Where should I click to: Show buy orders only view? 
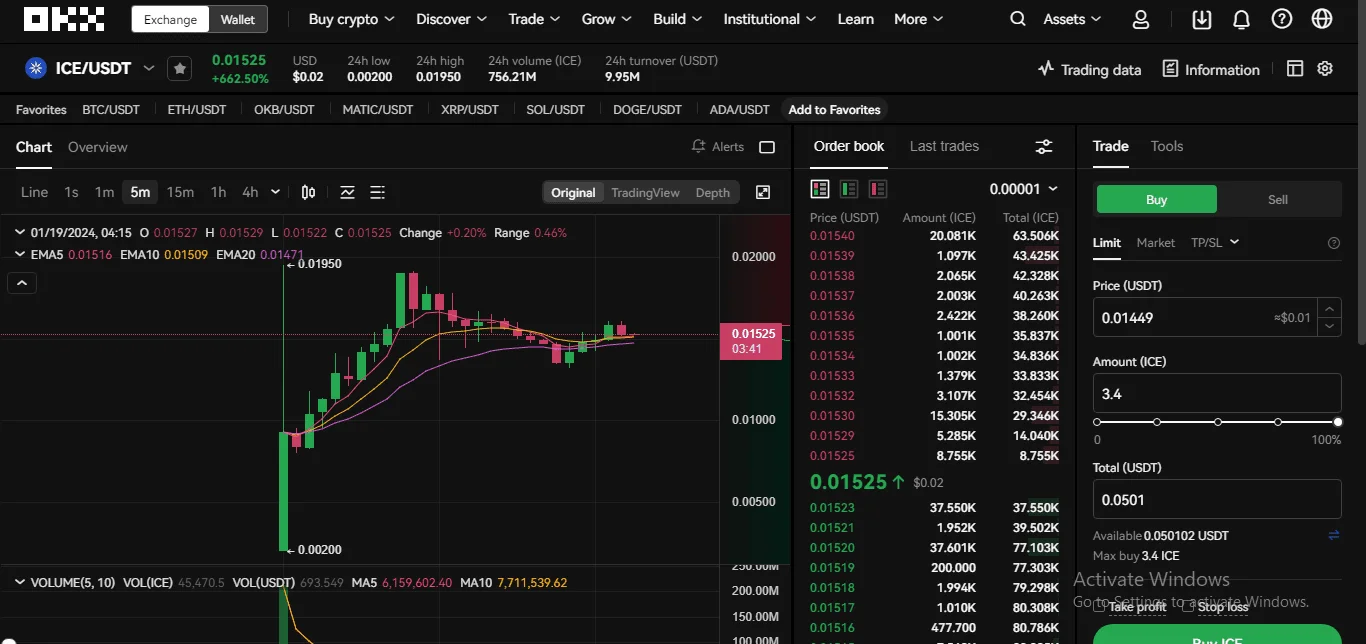(849, 189)
